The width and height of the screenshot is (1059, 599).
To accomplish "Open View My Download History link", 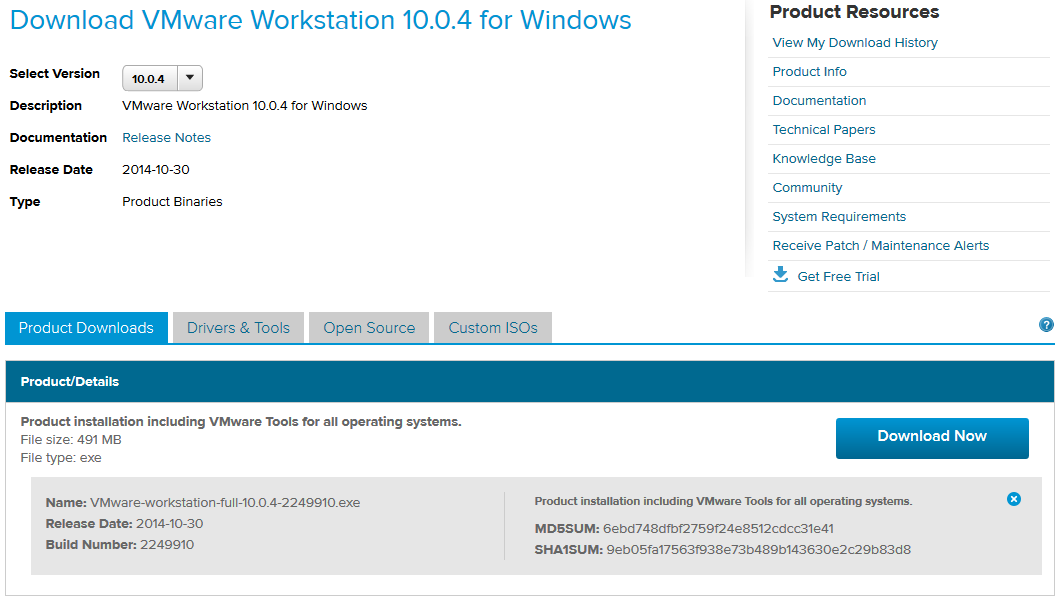I will [855, 43].
